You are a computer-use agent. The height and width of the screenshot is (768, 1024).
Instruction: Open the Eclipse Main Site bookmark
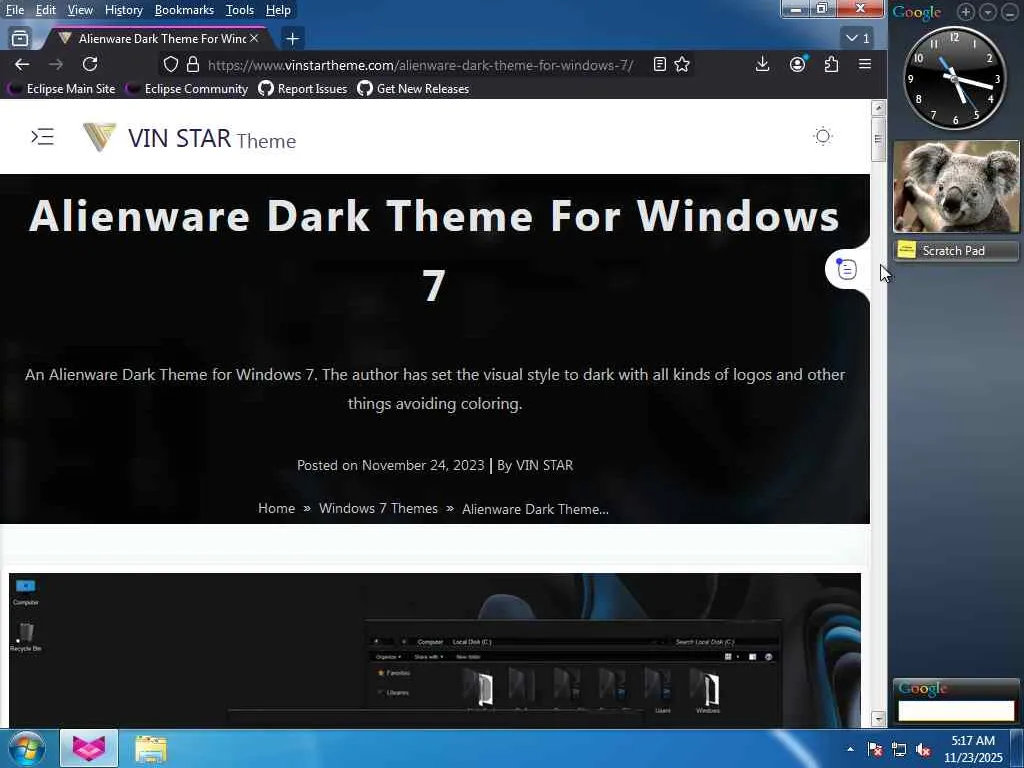click(x=61, y=89)
